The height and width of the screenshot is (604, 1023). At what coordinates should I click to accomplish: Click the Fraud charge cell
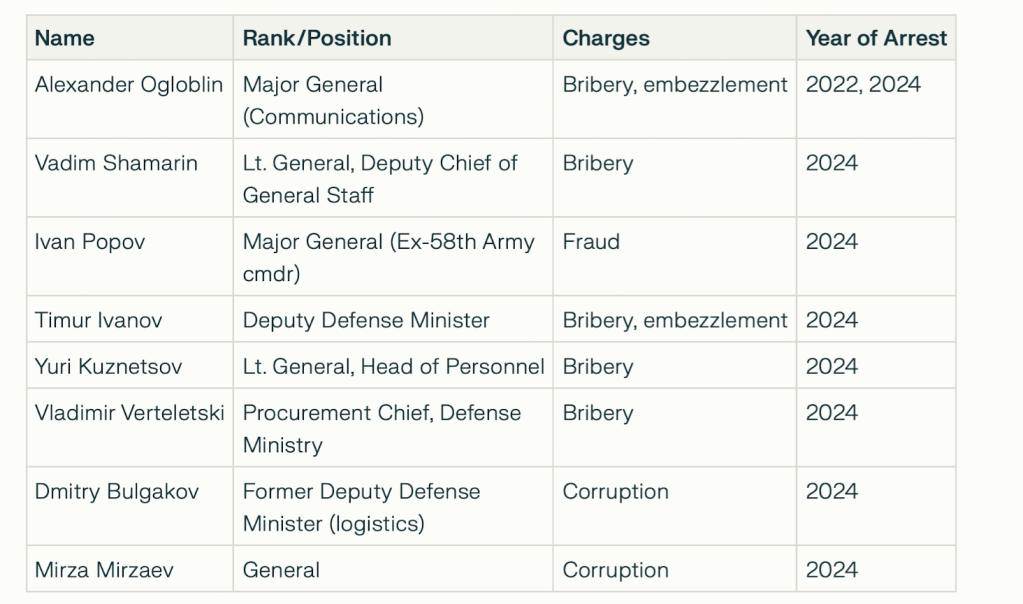point(591,242)
